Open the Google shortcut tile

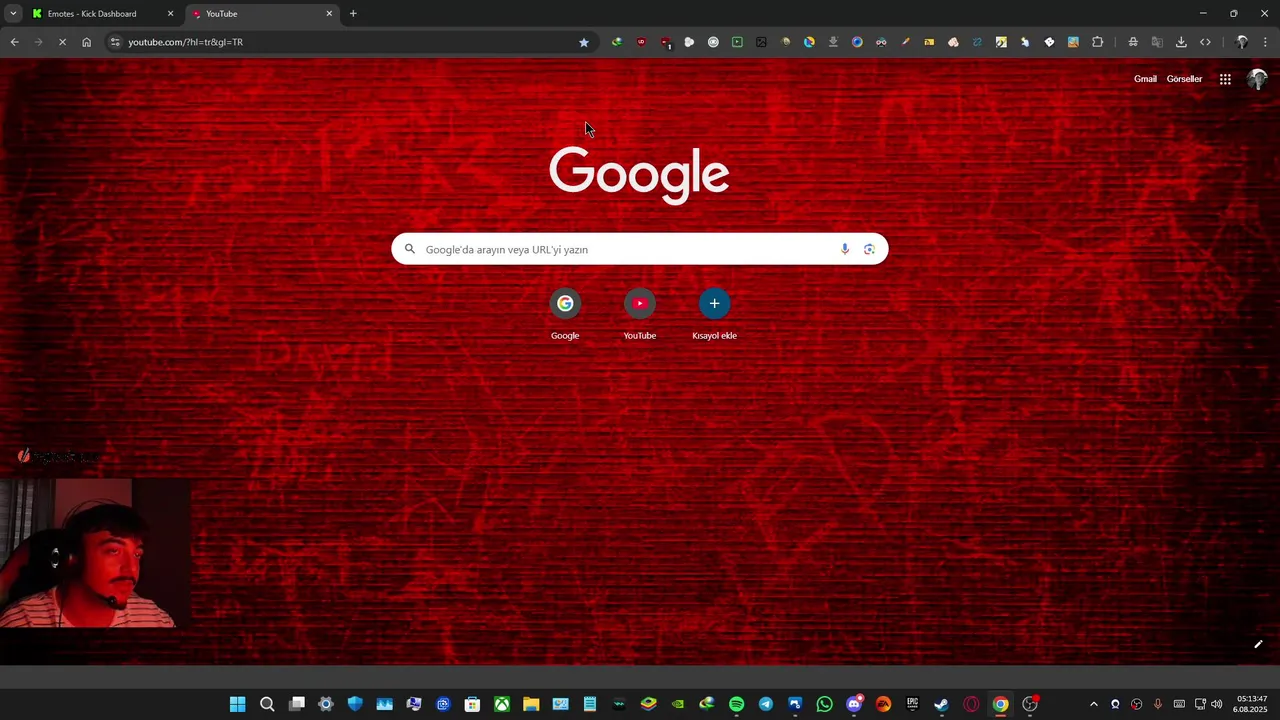565,314
